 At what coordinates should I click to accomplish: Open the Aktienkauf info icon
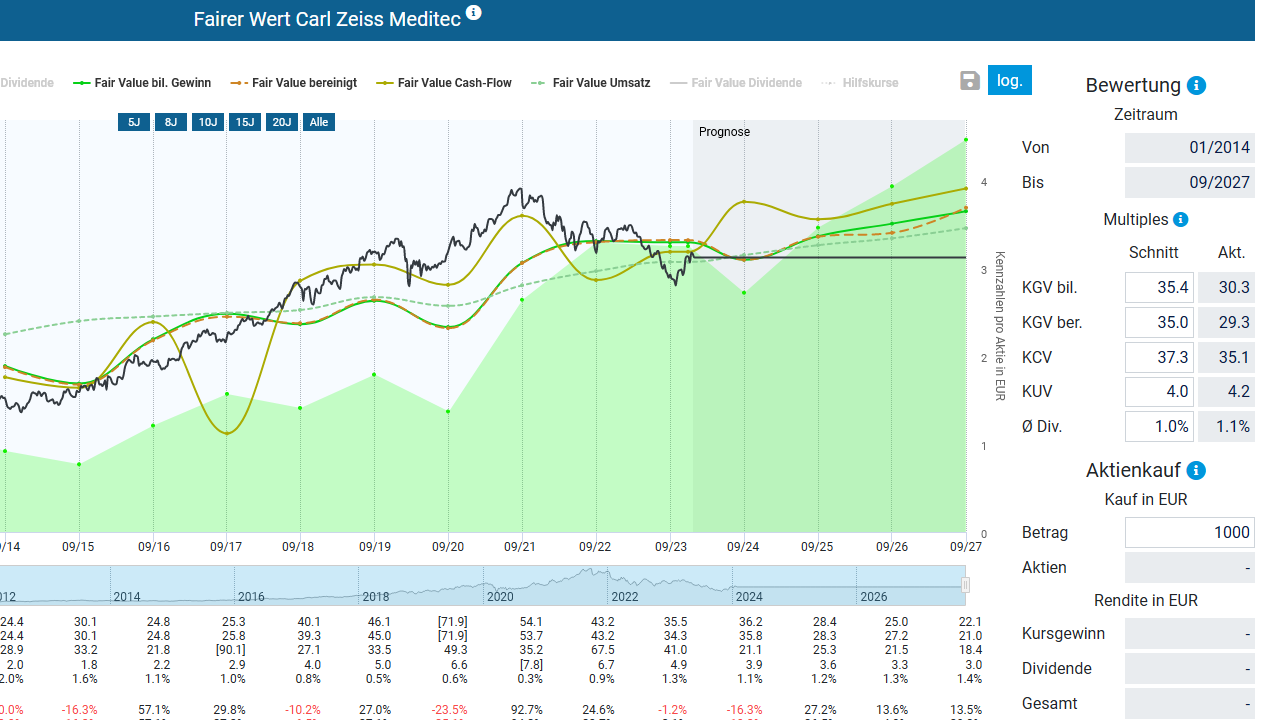(x=1196, y=471)
